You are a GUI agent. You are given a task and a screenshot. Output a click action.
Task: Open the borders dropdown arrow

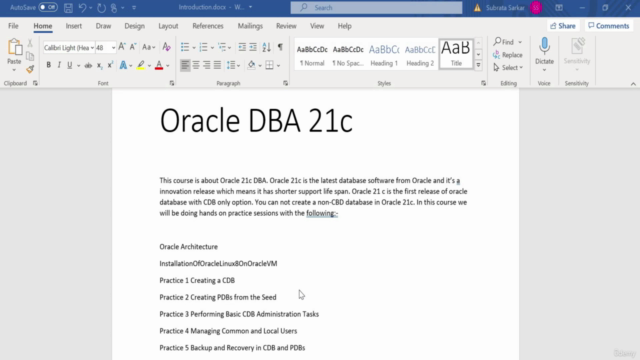(278, 65)
